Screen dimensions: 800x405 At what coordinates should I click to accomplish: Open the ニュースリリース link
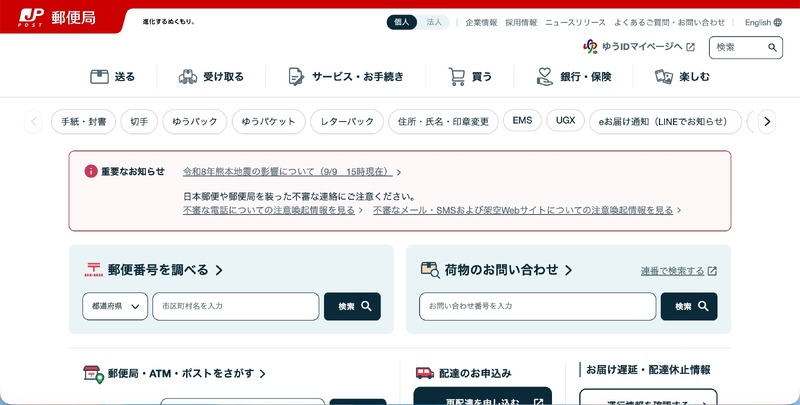[575, 22]
